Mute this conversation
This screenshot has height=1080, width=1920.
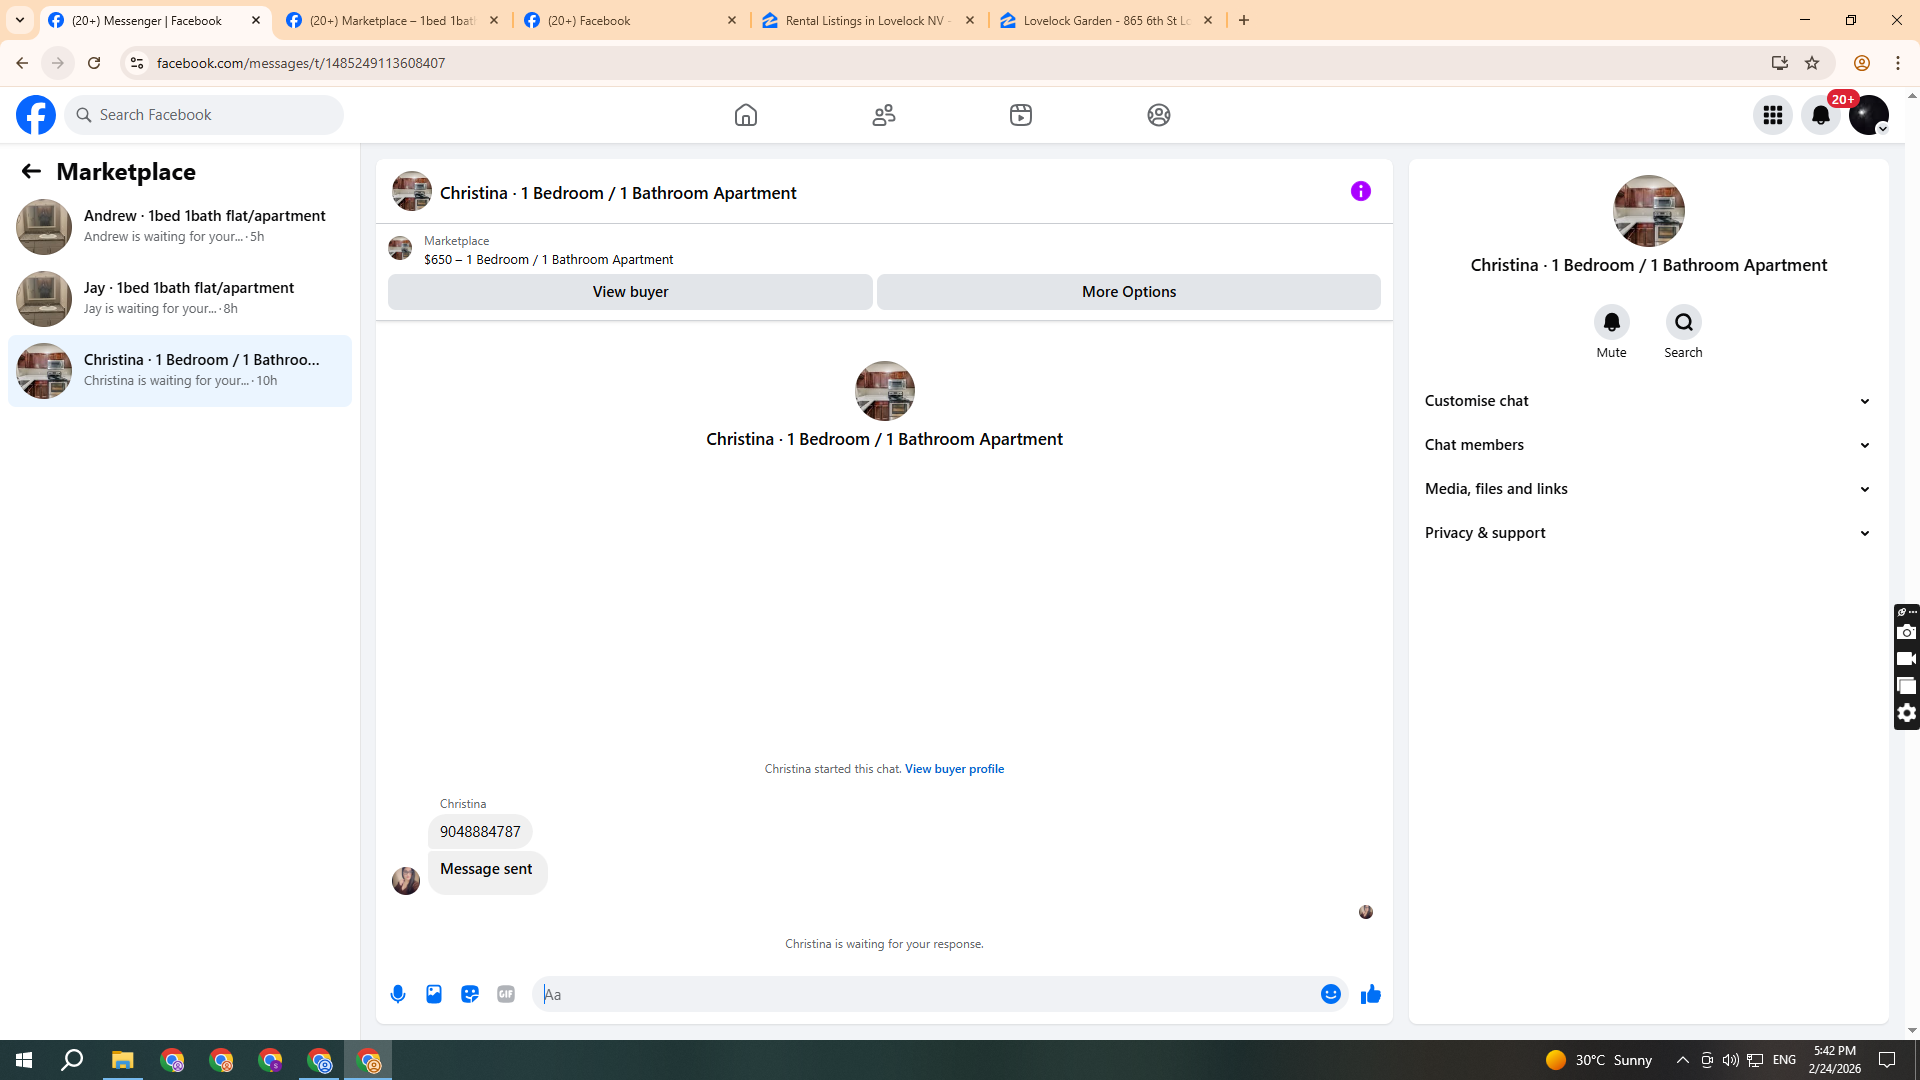click(x=1611, y=322)
